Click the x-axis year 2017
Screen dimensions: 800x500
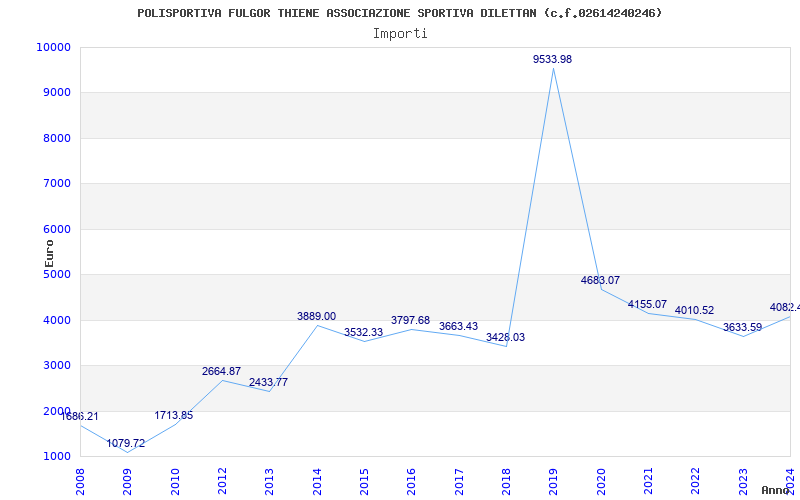click(459, 481)
